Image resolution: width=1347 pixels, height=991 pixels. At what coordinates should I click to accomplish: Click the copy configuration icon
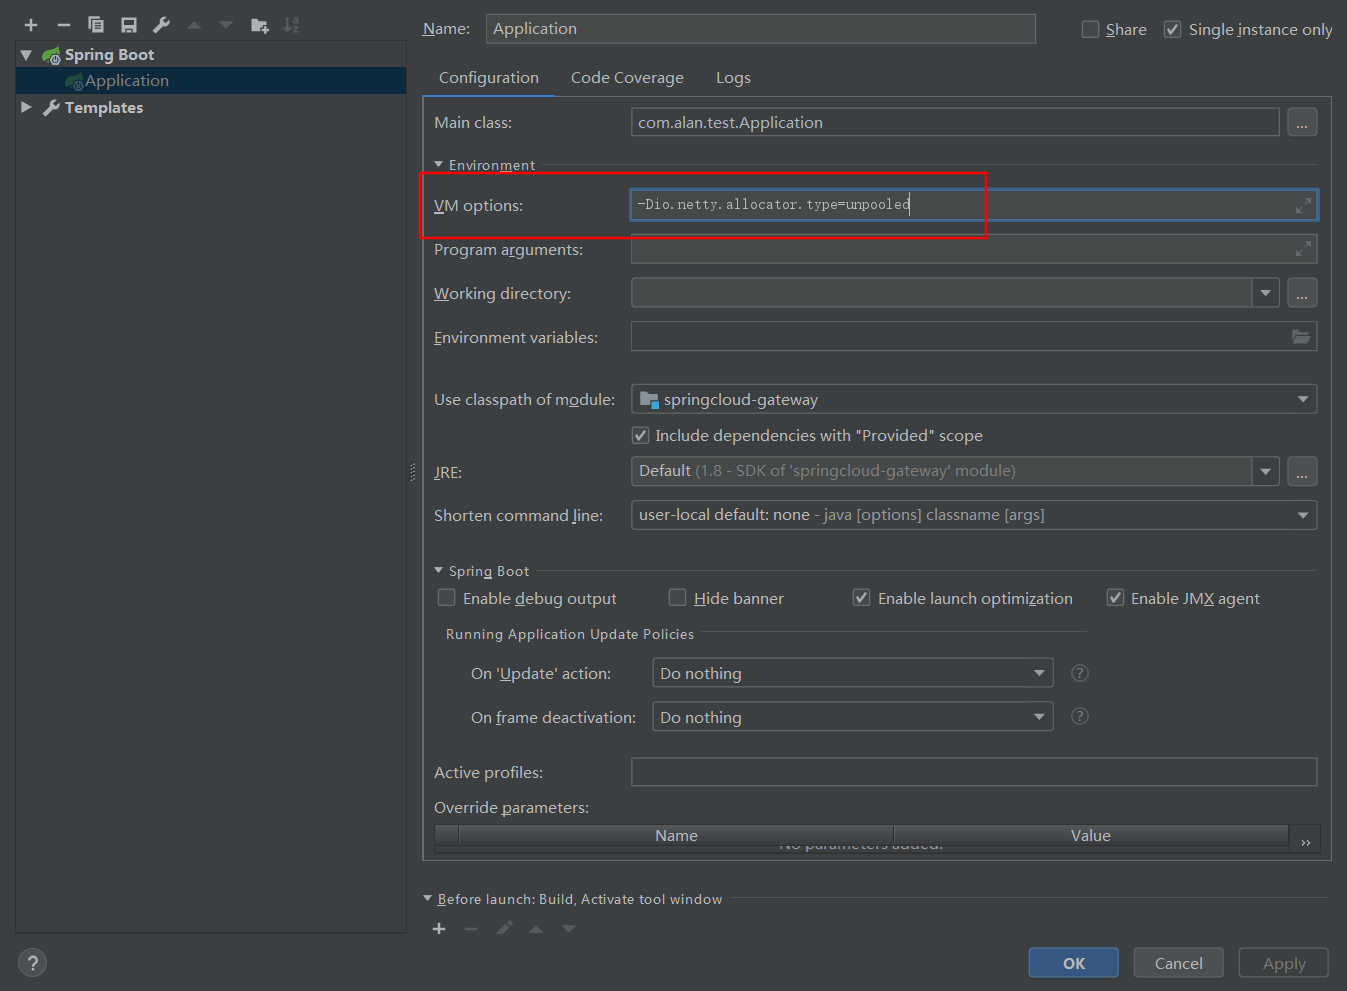point(96,25)
